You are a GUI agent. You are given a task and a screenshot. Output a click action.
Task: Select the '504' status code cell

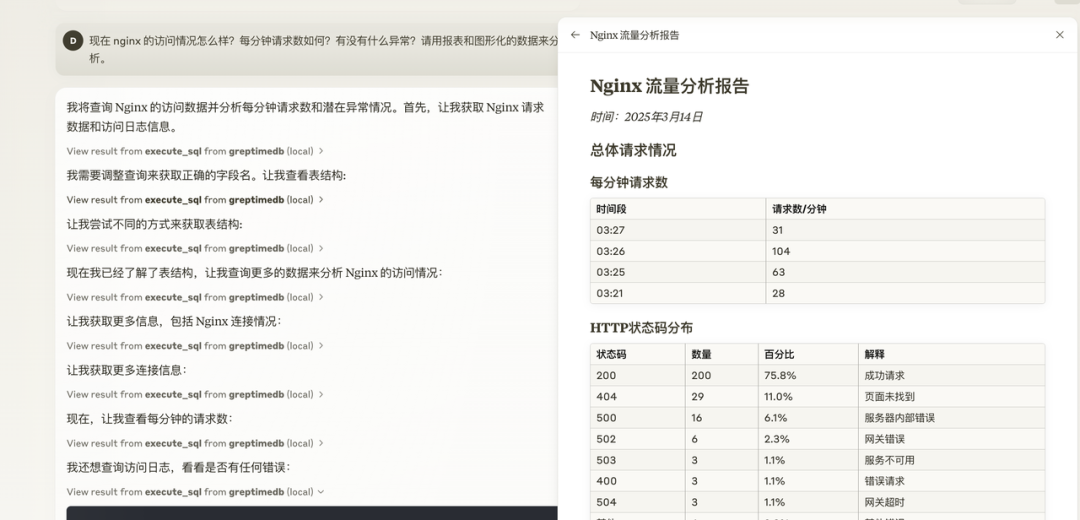point(638,502)
